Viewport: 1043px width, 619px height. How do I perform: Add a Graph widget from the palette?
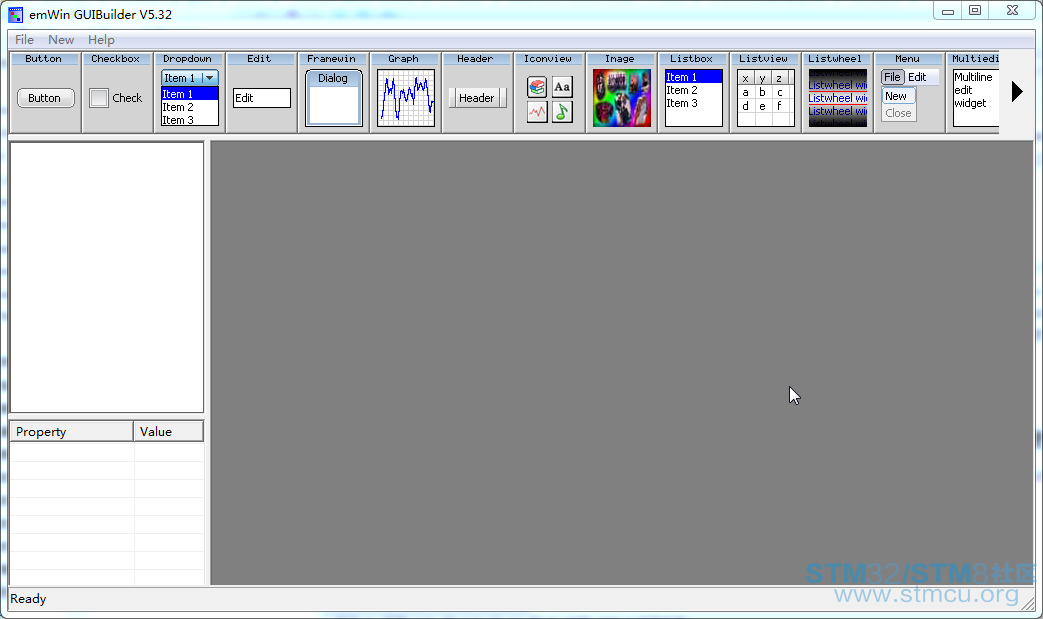(x=404, y=92)
